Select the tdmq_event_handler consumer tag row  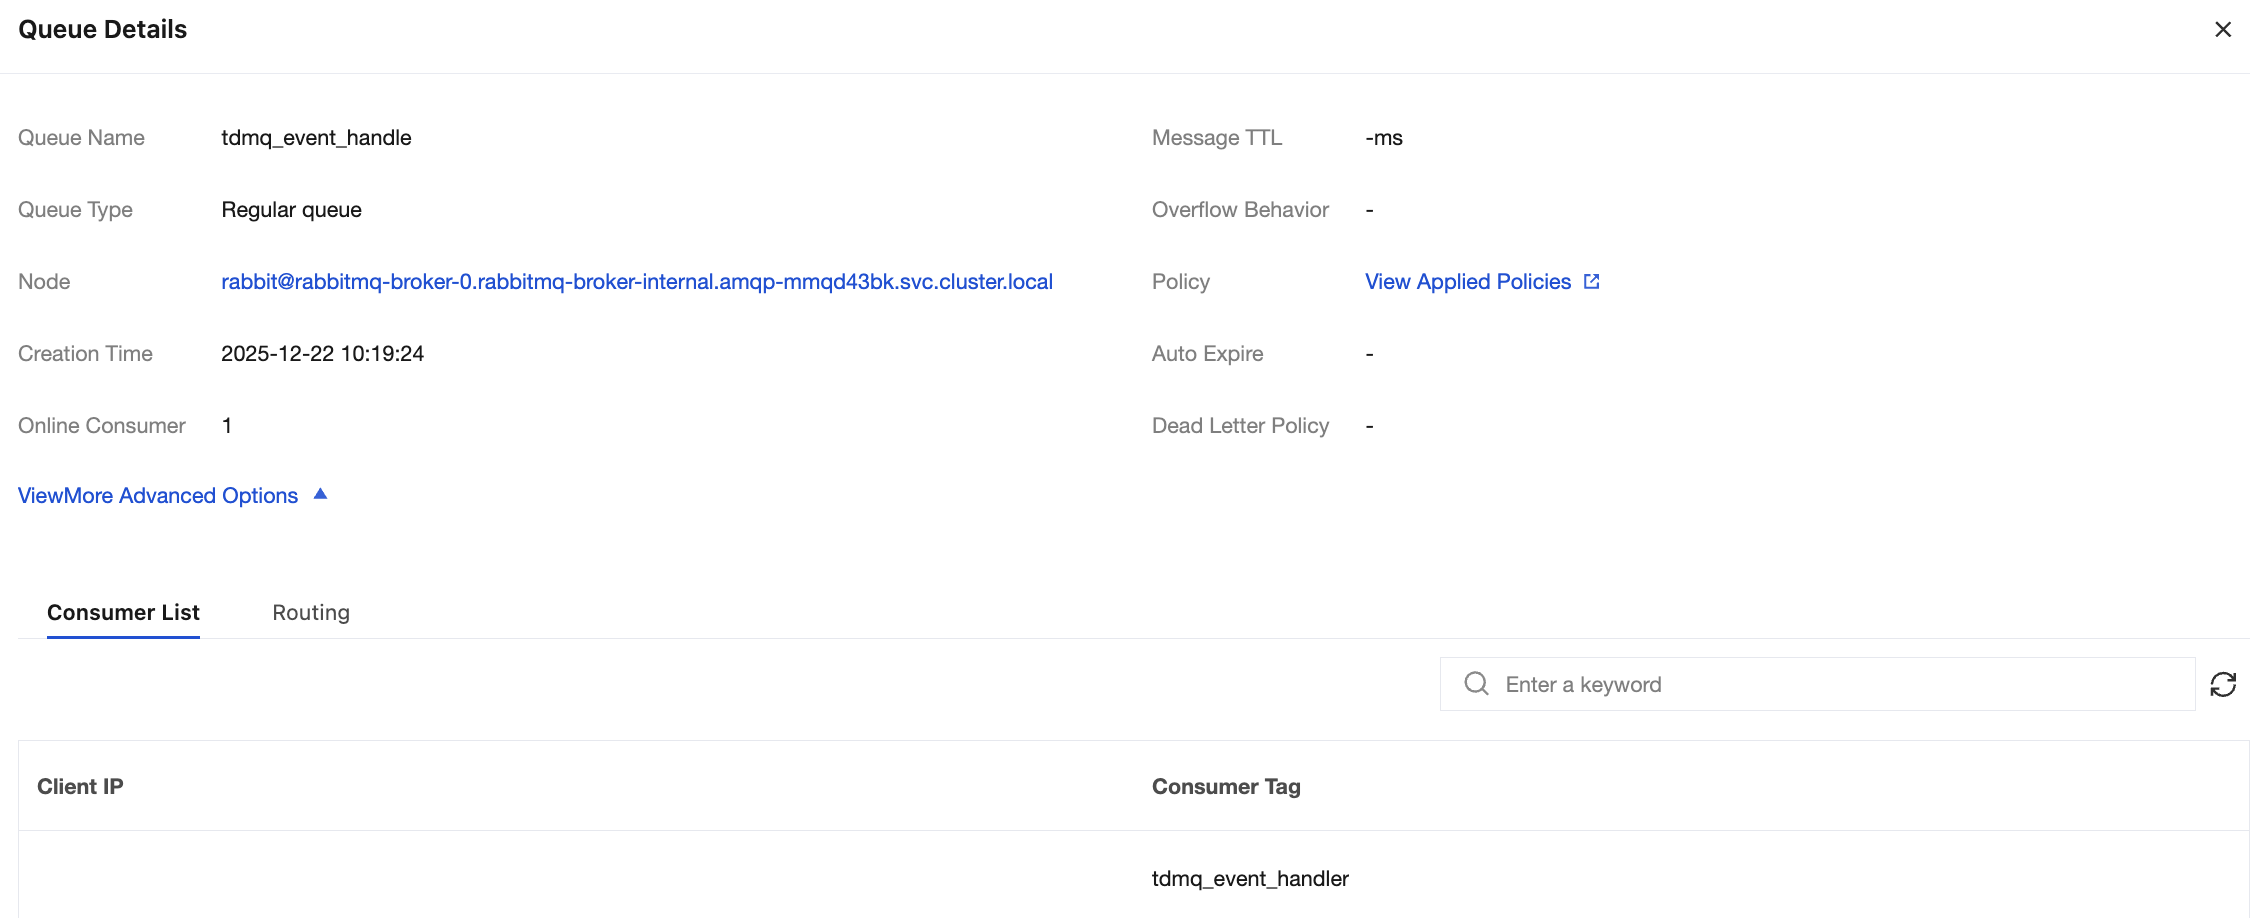[x=1250, y=878]
